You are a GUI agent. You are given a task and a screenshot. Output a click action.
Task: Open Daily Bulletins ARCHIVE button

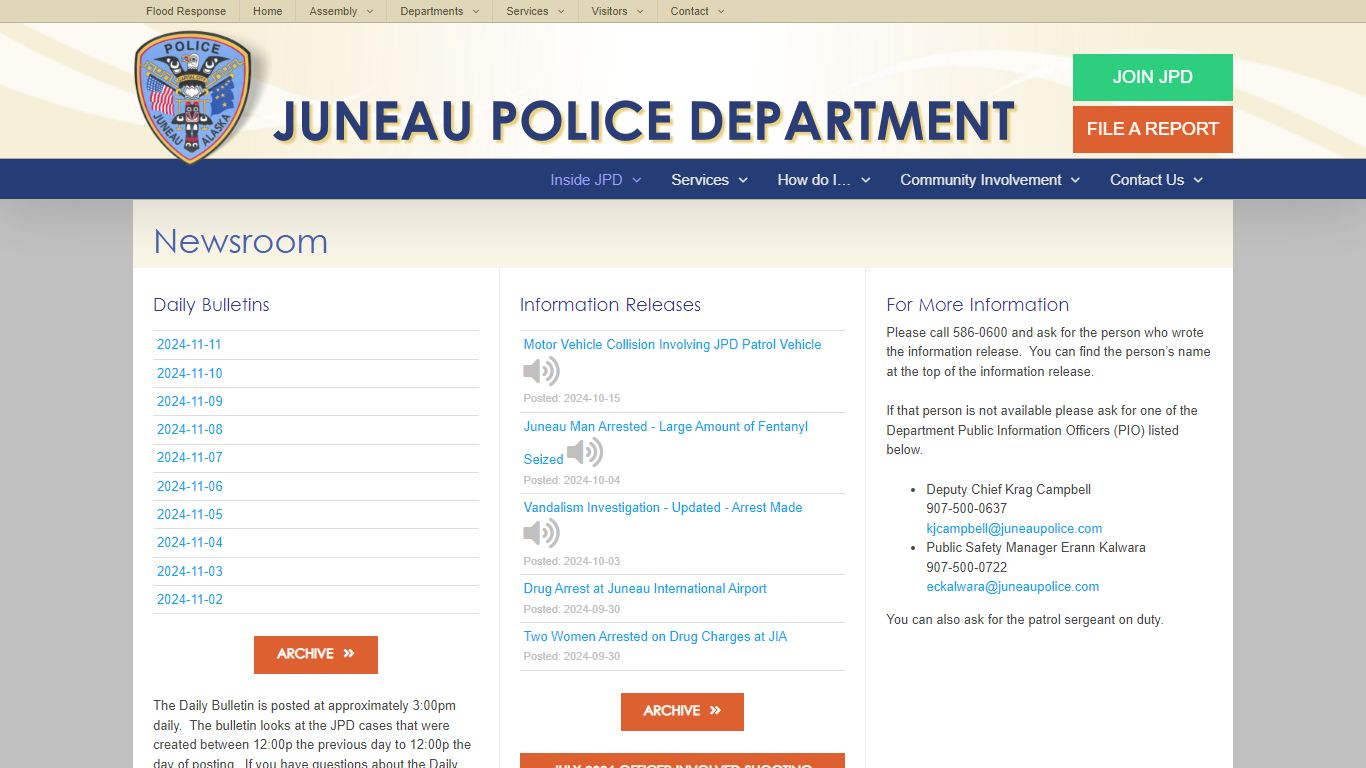coord(315,654)
